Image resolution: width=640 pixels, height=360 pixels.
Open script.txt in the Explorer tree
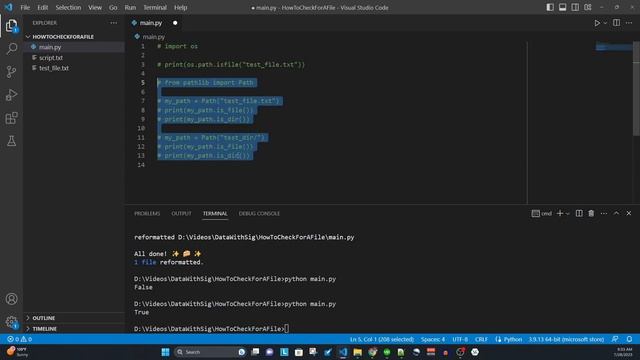[74, 58]
